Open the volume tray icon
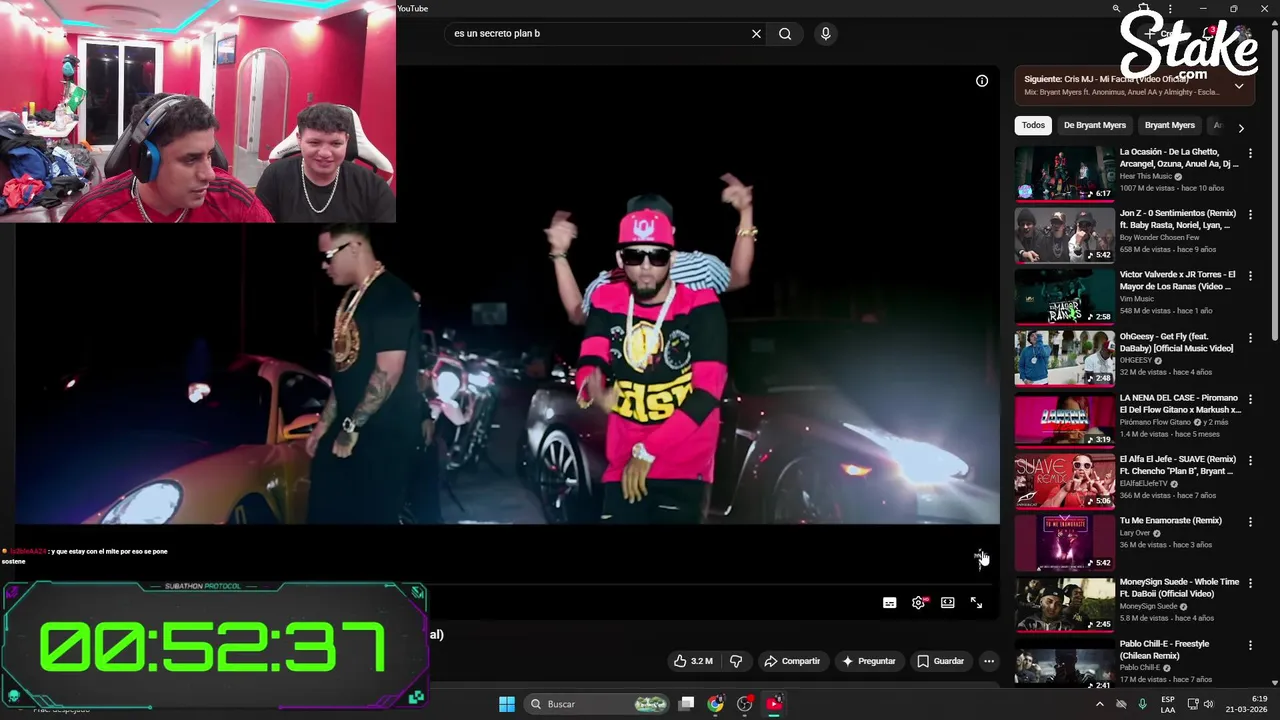The image size is (1280, 720). (1208, 704)
